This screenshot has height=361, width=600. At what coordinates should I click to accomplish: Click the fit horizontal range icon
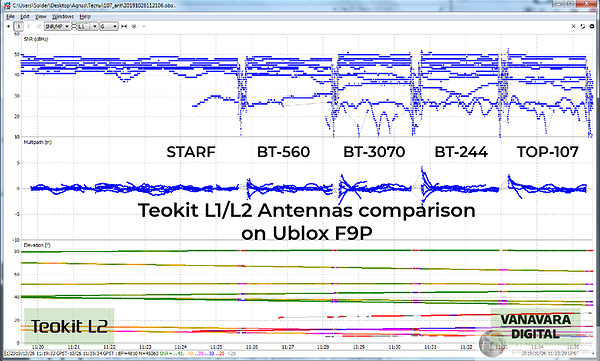pyautogui.click(x=124, y=26)
